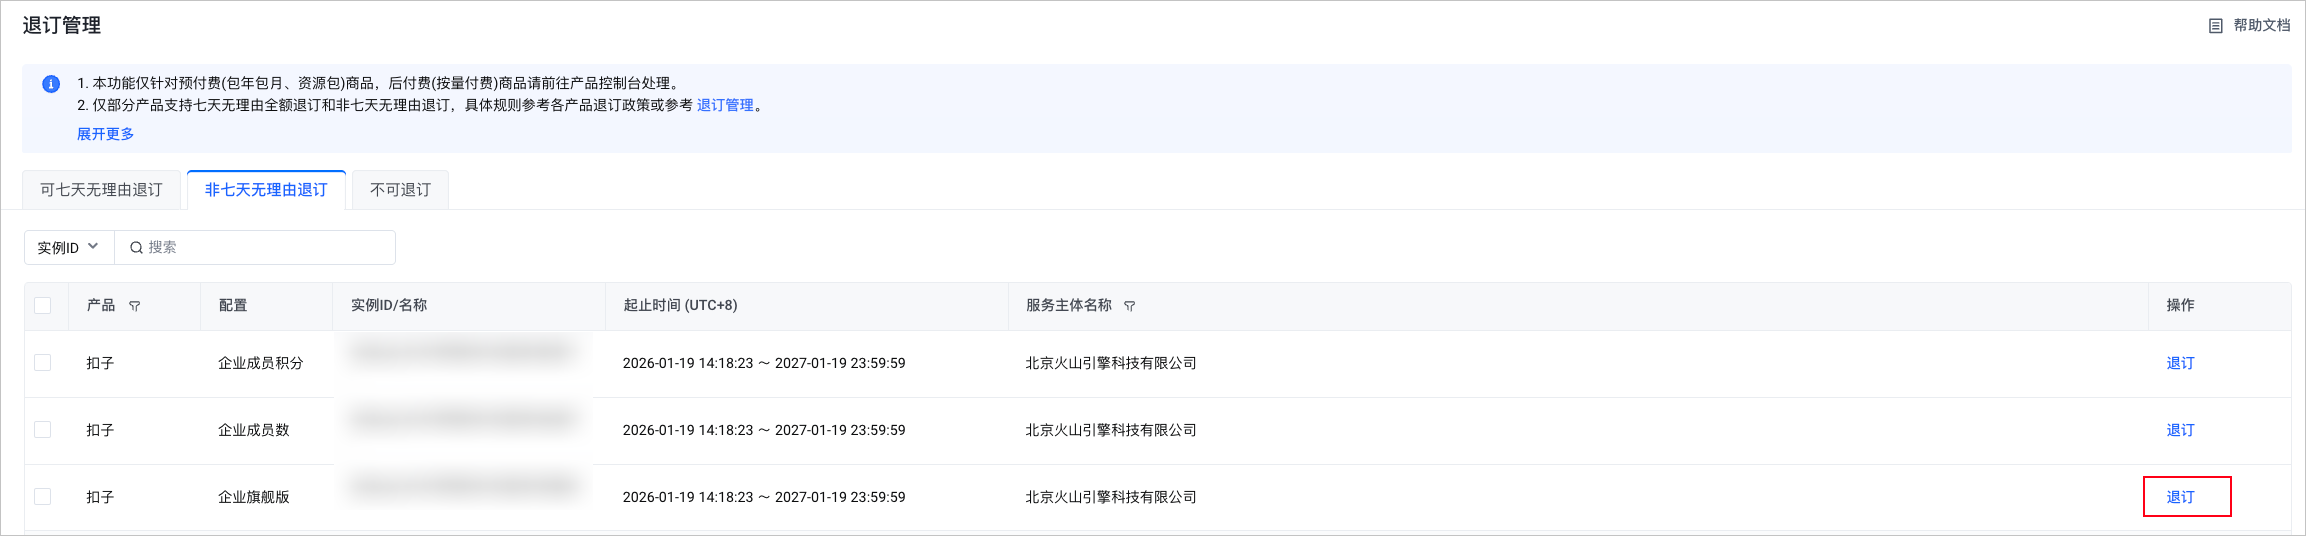This screenshot has height=536, width=2306.
Task: Click the filter icon beside 产品 column
Action: 134,306
